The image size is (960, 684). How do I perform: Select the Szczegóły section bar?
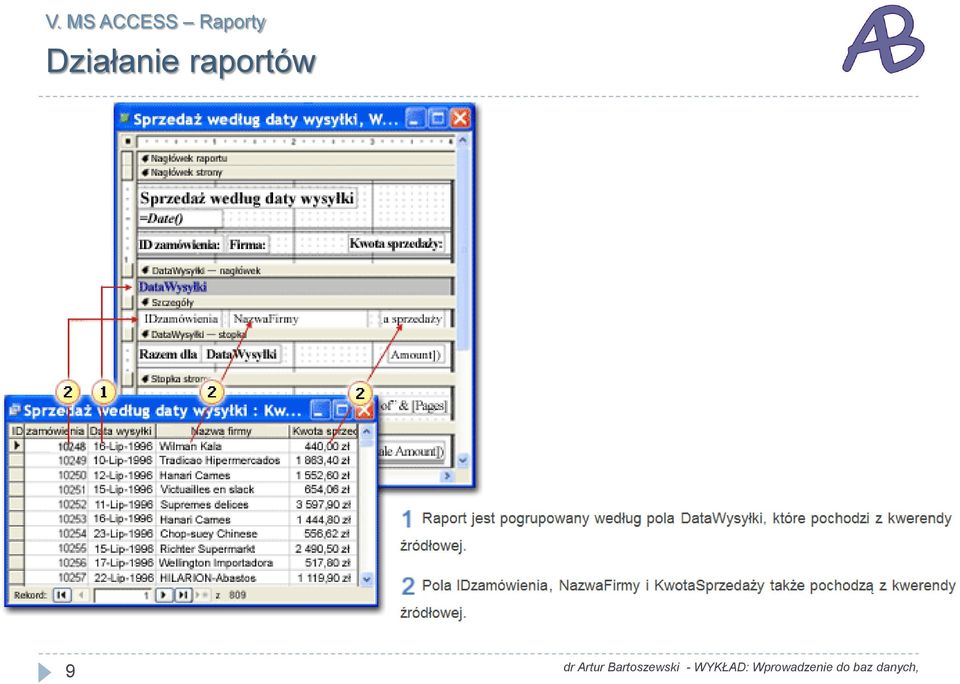pos(296,302)
